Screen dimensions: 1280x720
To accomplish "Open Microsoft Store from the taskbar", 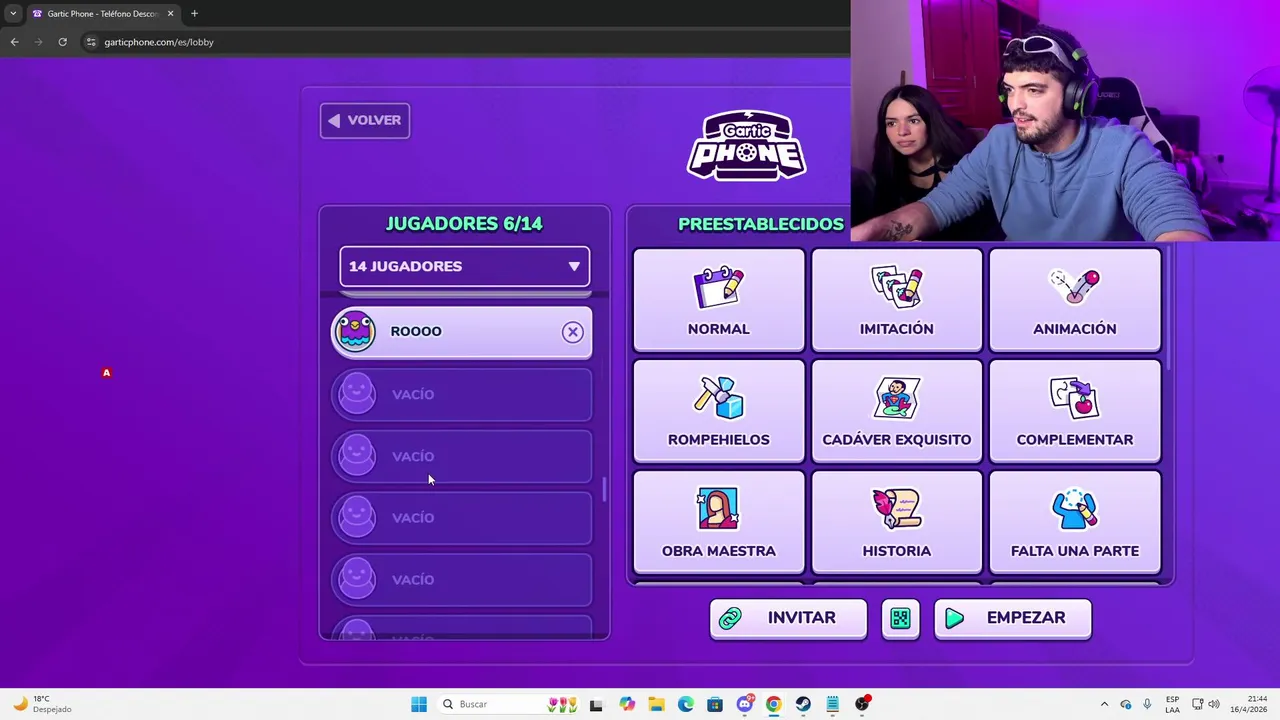I will point(714,704).
